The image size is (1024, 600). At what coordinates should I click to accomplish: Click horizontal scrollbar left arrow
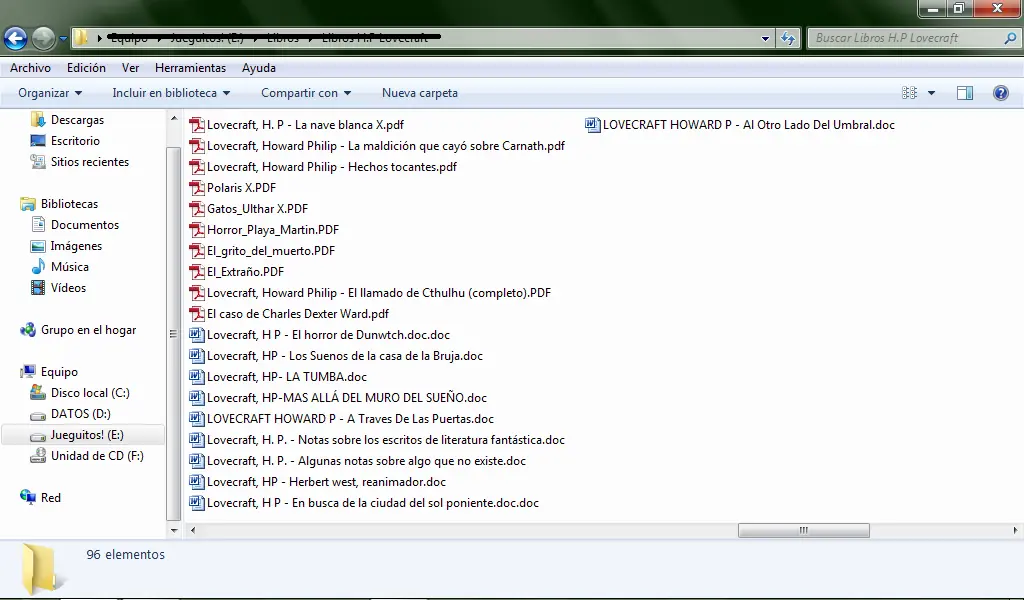coord(193,530)
